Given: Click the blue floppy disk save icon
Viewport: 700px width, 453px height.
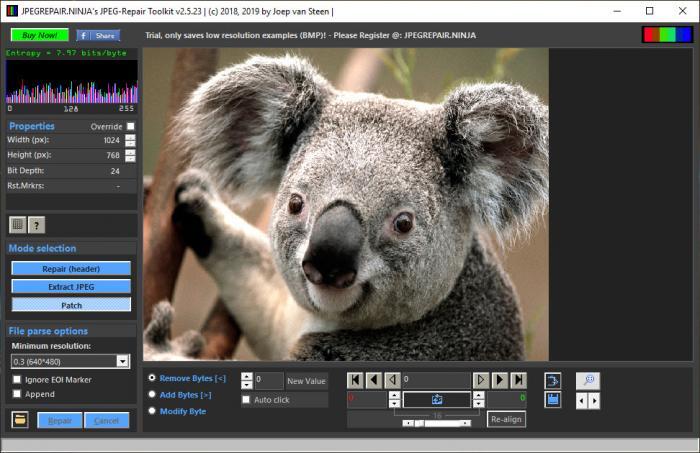Looking at the screenshot, I should pyautogui.click(x=553, y=400).
